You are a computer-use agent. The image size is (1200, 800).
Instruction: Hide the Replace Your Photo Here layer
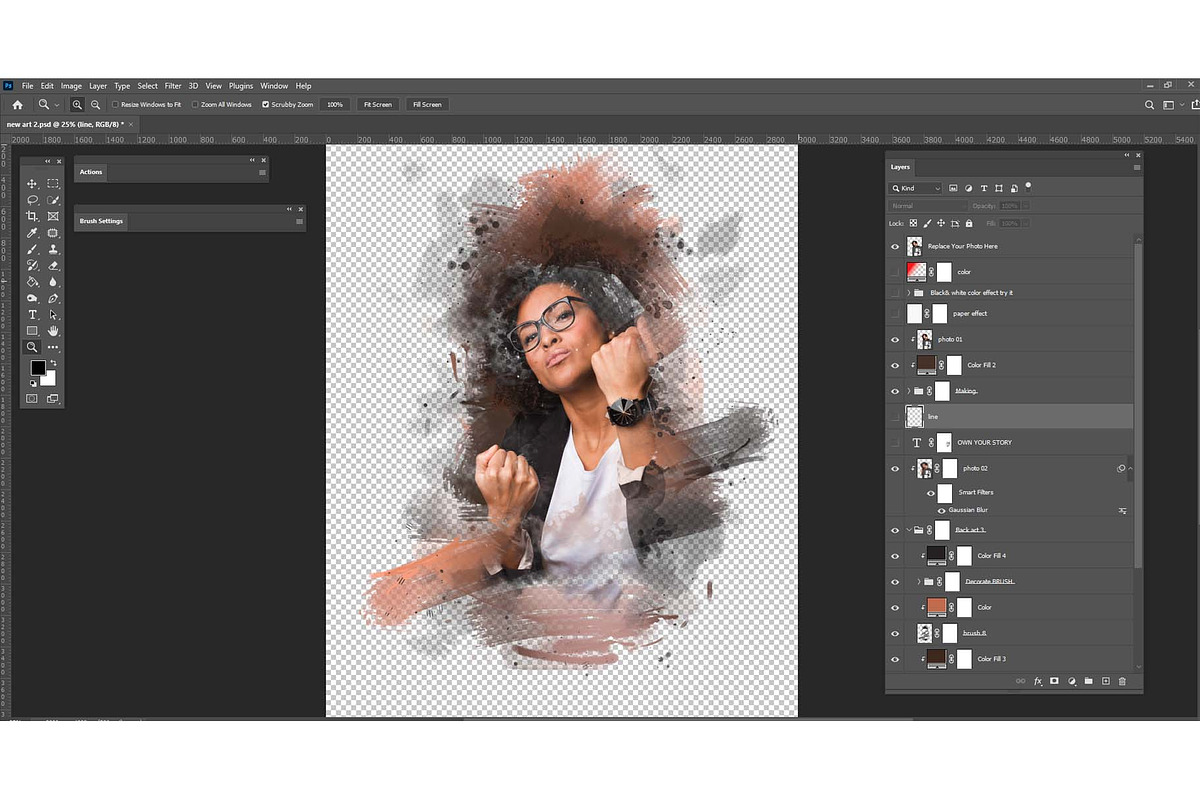pos(895,246)
